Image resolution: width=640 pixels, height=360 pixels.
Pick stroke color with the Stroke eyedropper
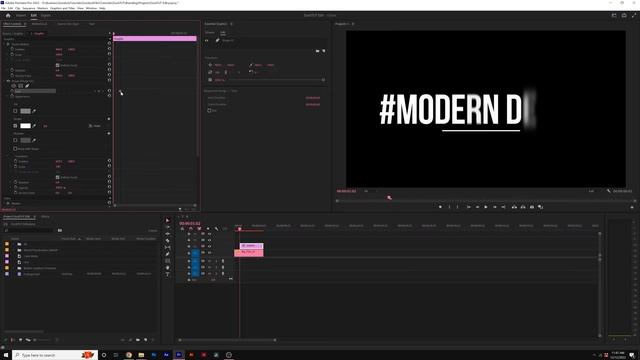point(34,126)
